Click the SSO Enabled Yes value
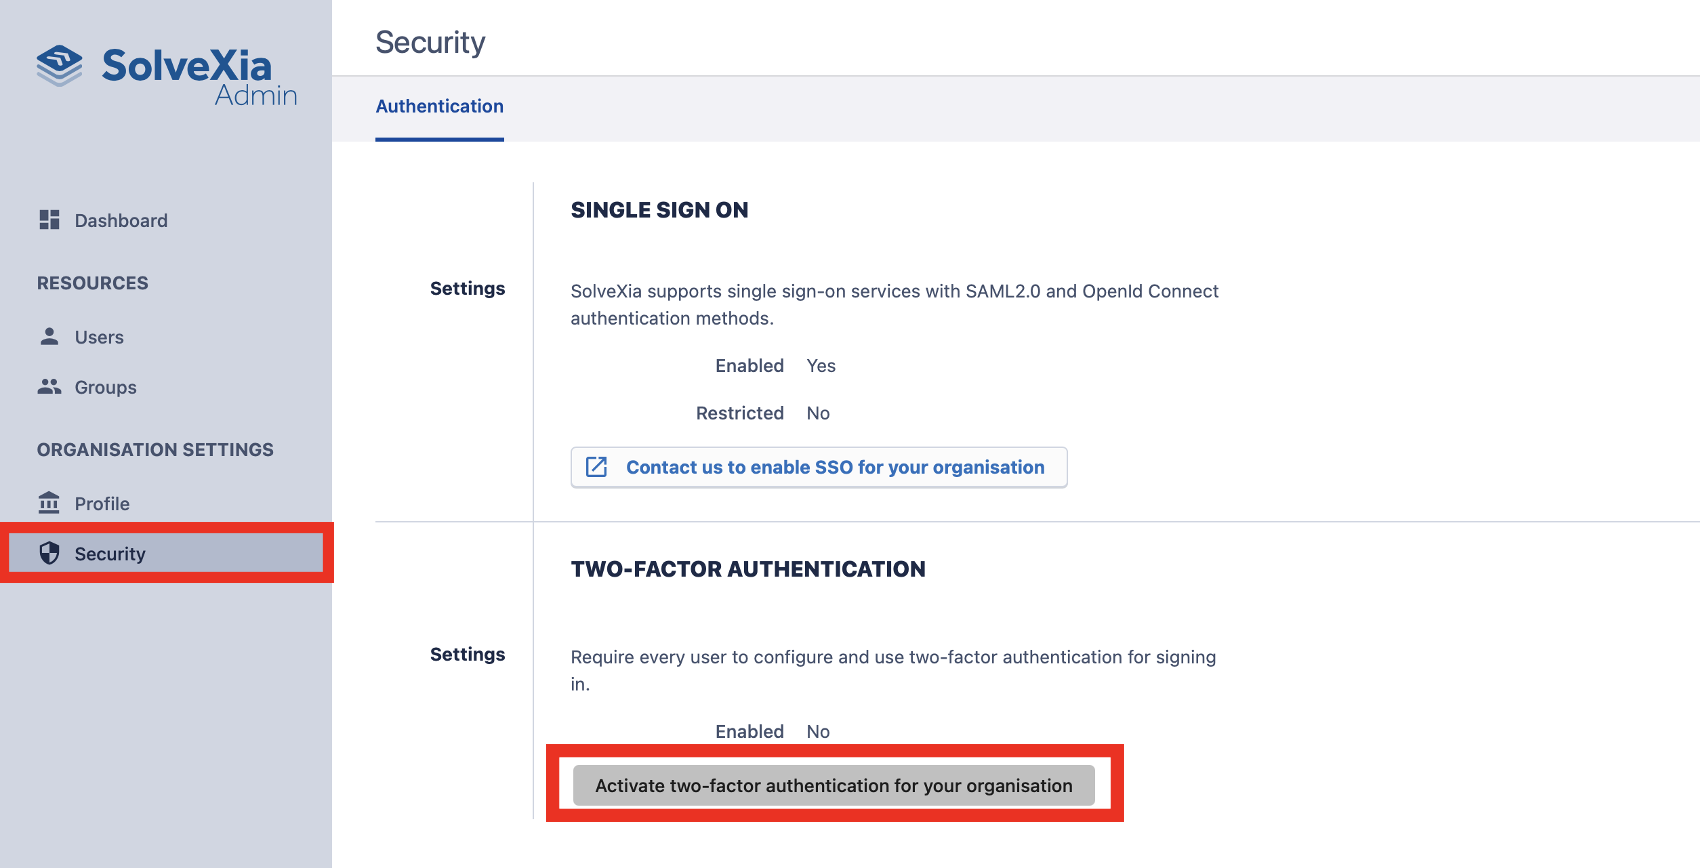This screenshot has width=1700, height=868. [x=821, y=366]
